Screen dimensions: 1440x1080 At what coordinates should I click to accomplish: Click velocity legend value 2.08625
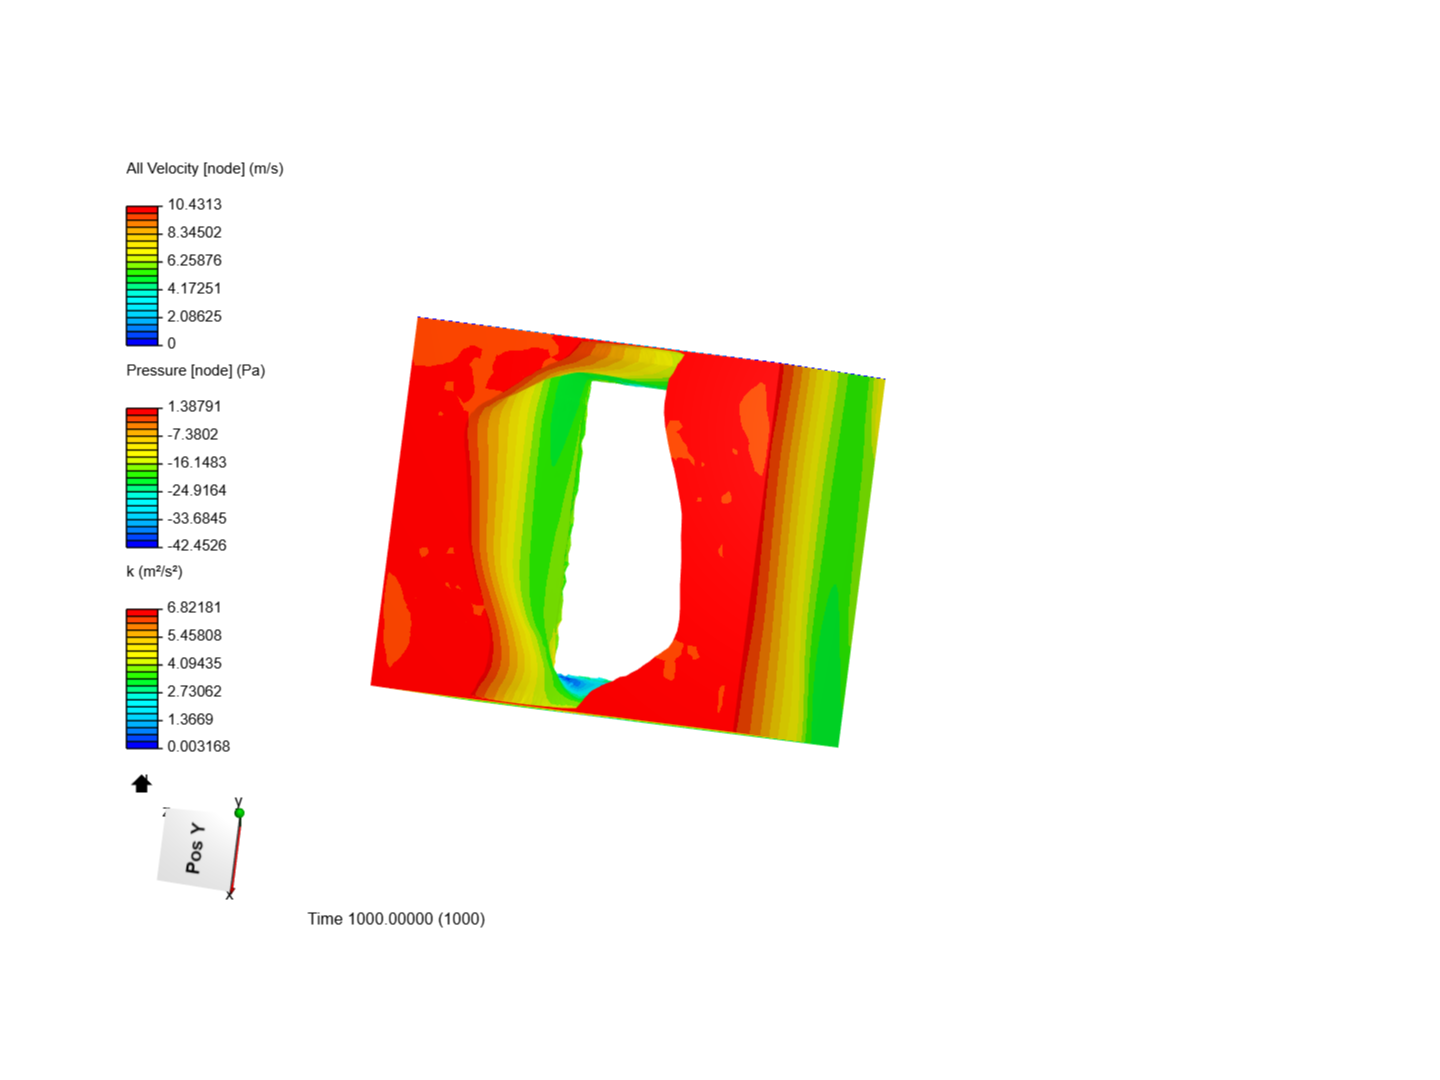[194, 316]
